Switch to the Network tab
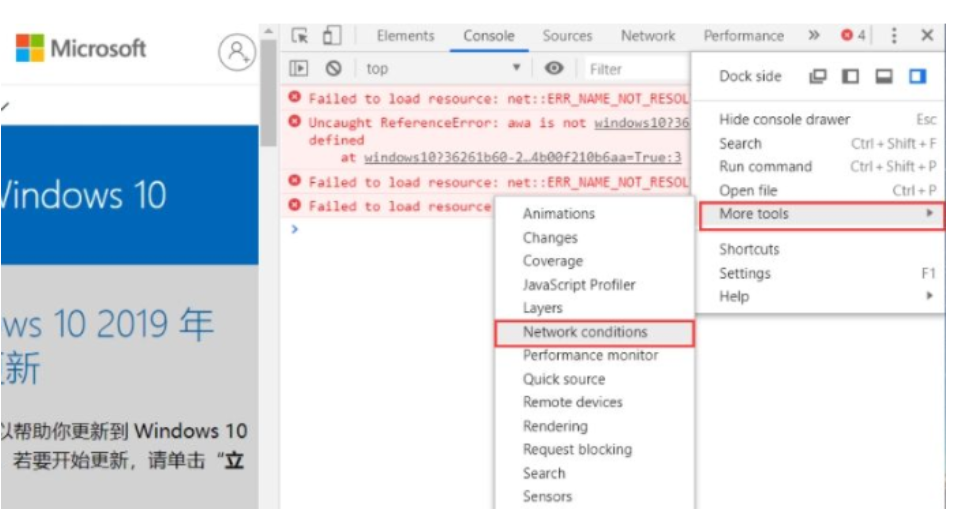Viewport: 954px width, 510px height. (x=647, y=36)
